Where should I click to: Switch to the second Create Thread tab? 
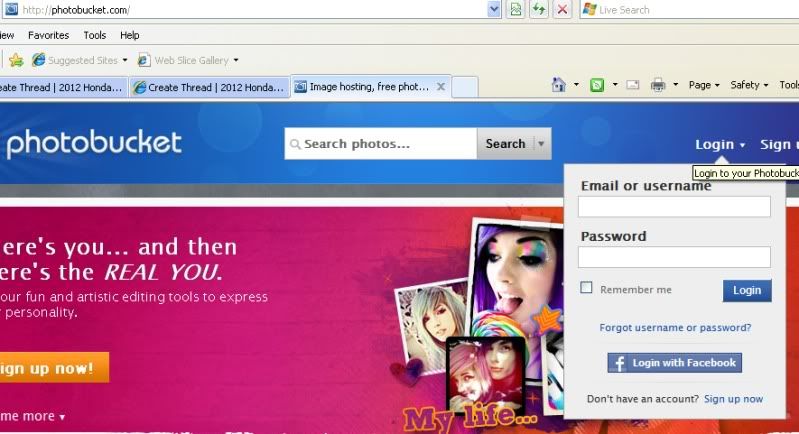click(x=209, y=87)
